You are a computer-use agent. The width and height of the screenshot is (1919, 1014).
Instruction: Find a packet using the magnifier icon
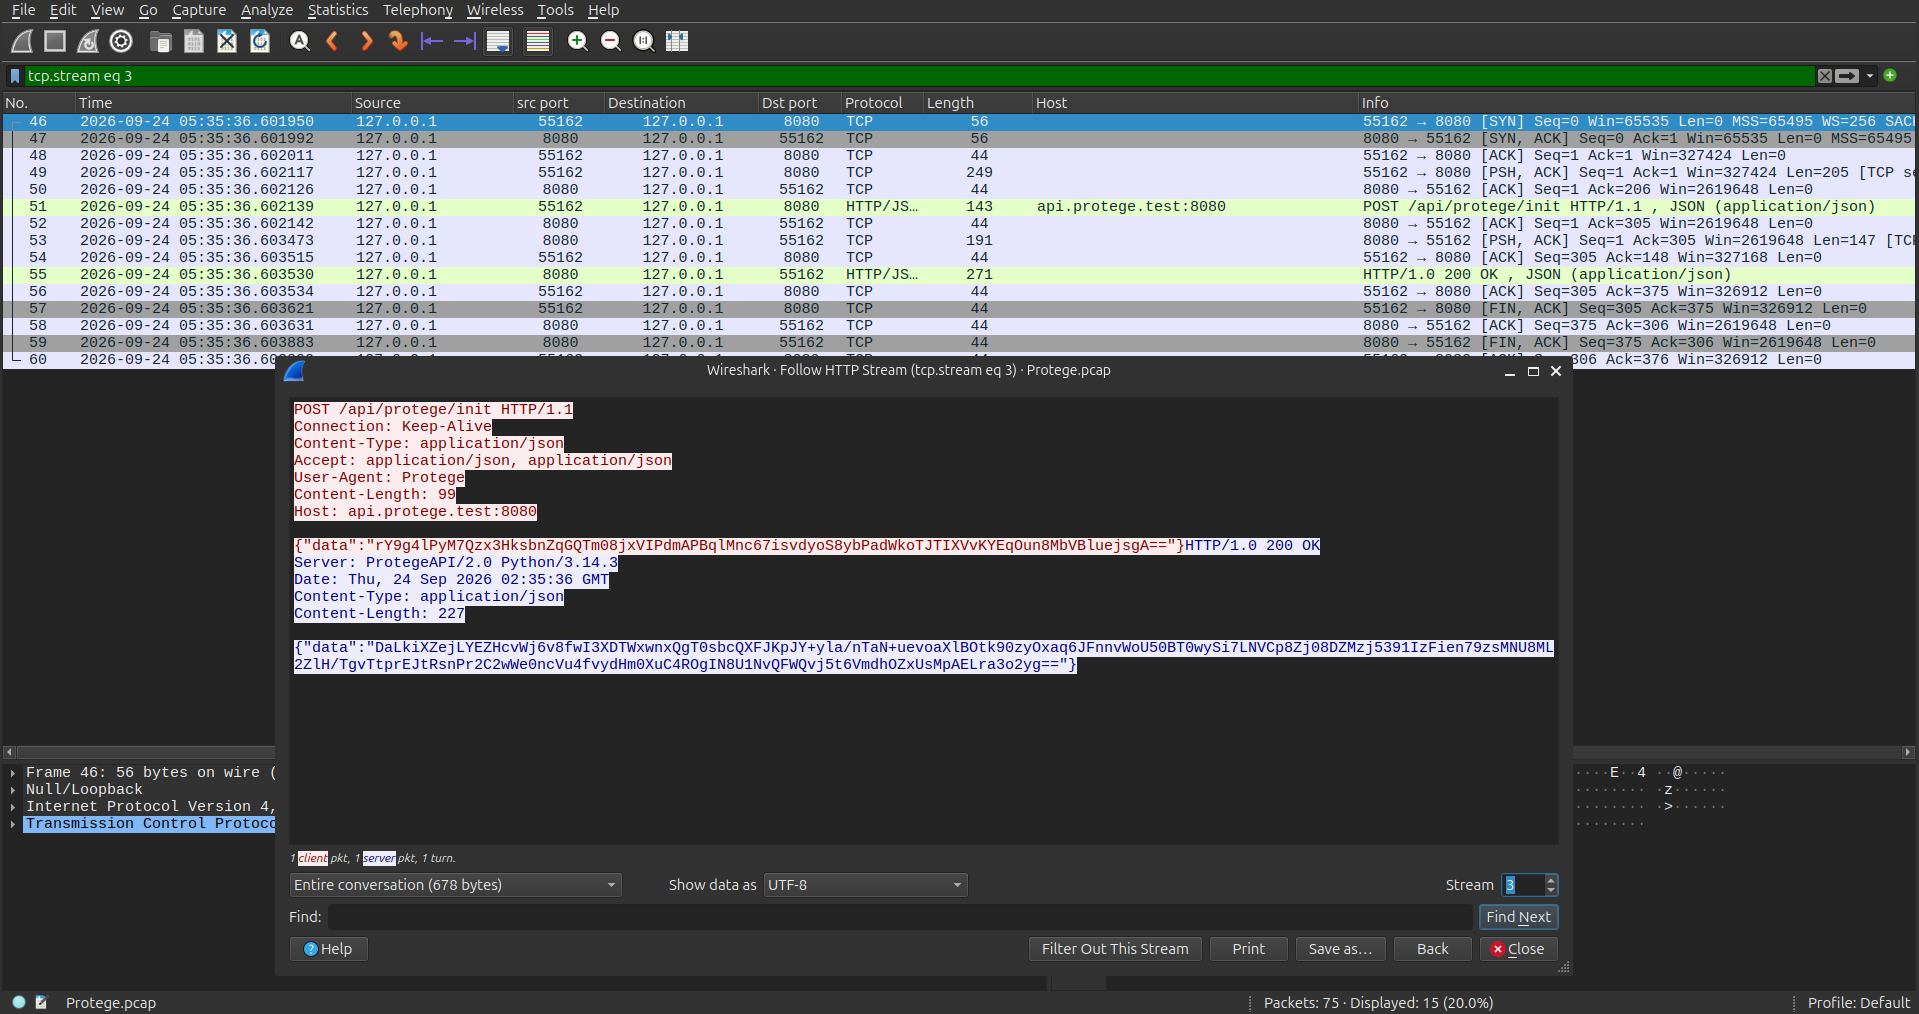pyautogui.click(x=299, y=41)
